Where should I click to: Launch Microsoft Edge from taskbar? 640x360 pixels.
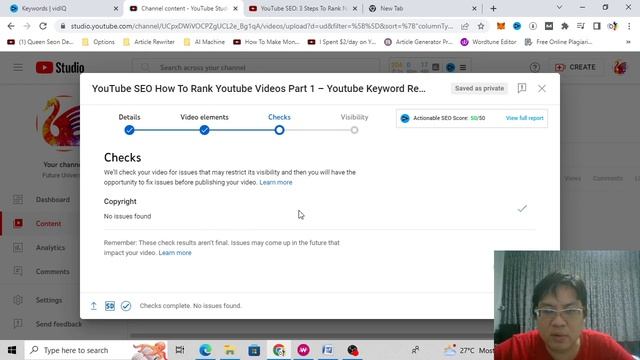click(205, 350)
